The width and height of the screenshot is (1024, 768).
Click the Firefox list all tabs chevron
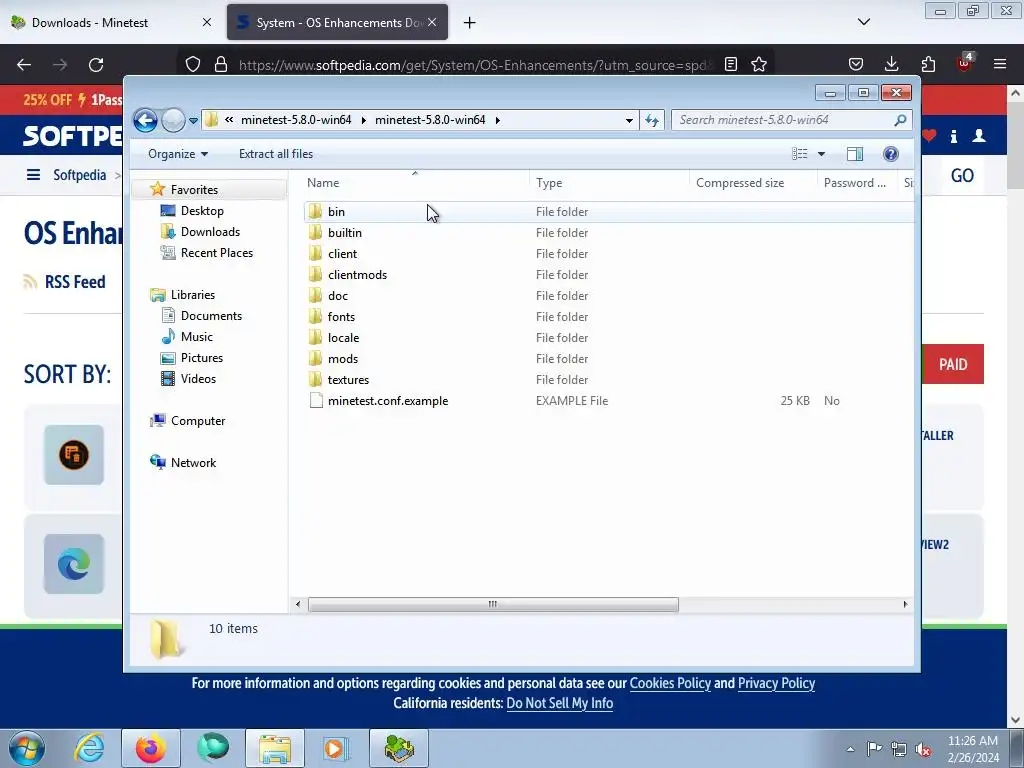(x=863, y=22)
